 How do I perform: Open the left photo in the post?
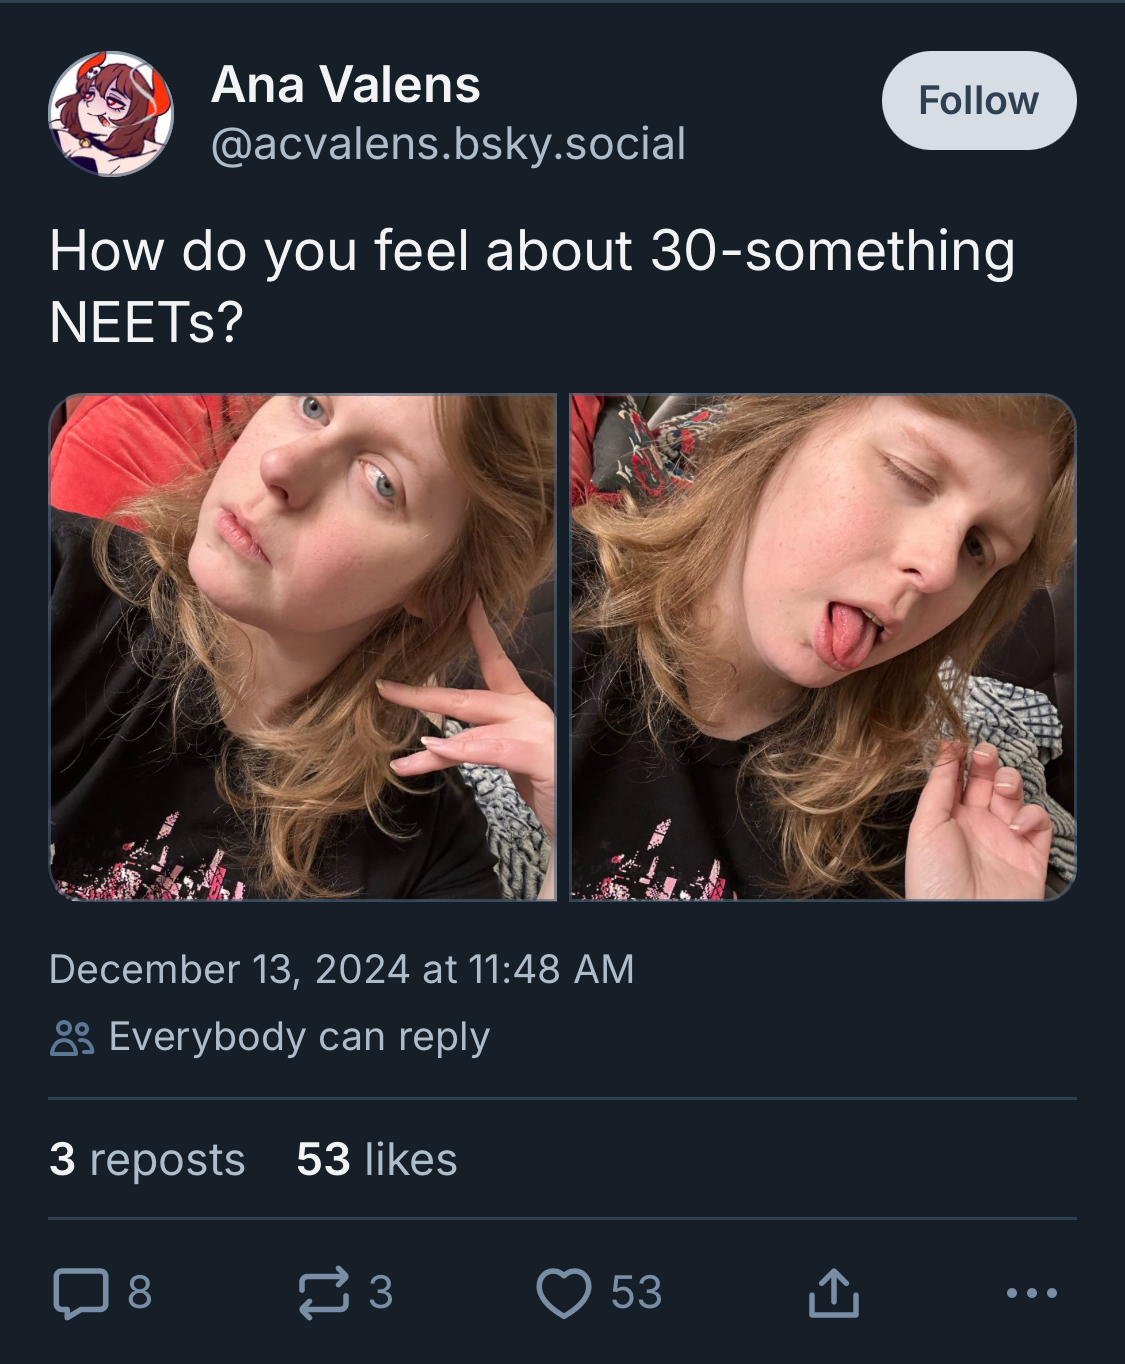[x=303, y=647]
